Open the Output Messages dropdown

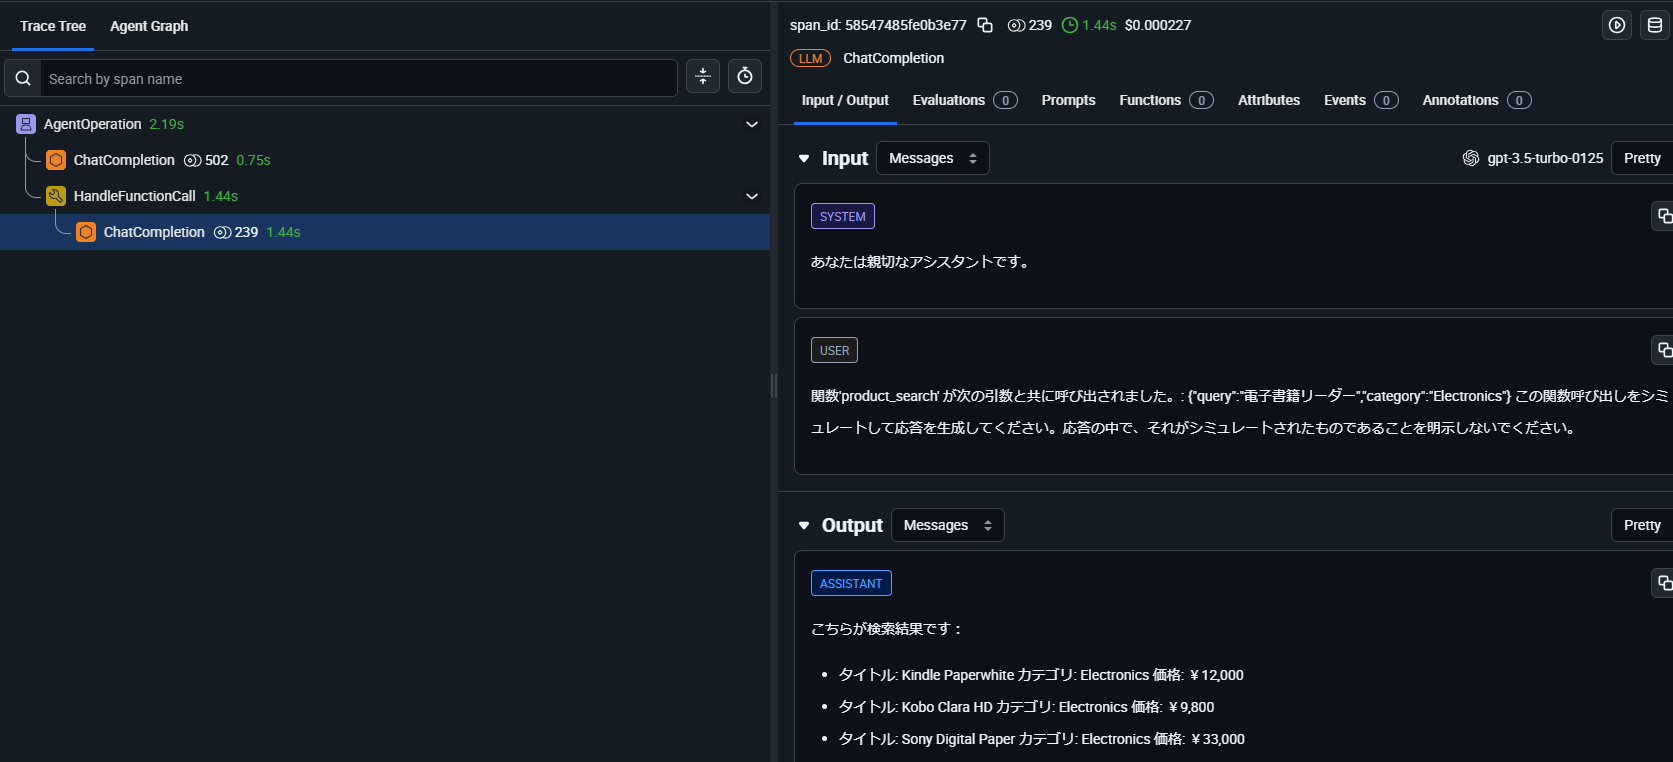pyautogui.click(x=947, y=525)
